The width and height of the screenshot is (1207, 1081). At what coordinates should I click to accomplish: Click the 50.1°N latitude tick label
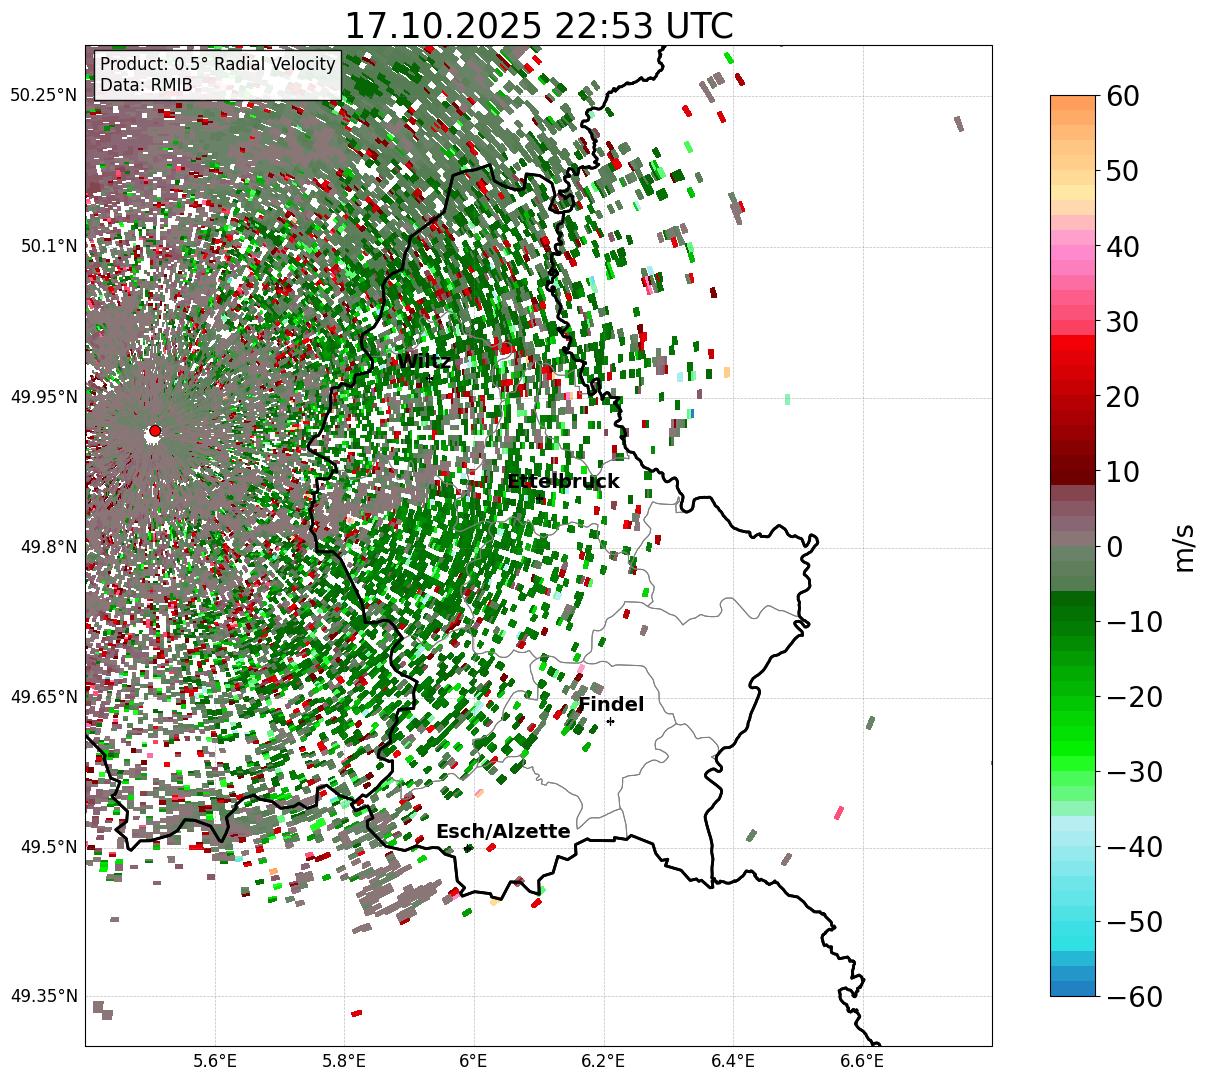(x=48, y=246)
